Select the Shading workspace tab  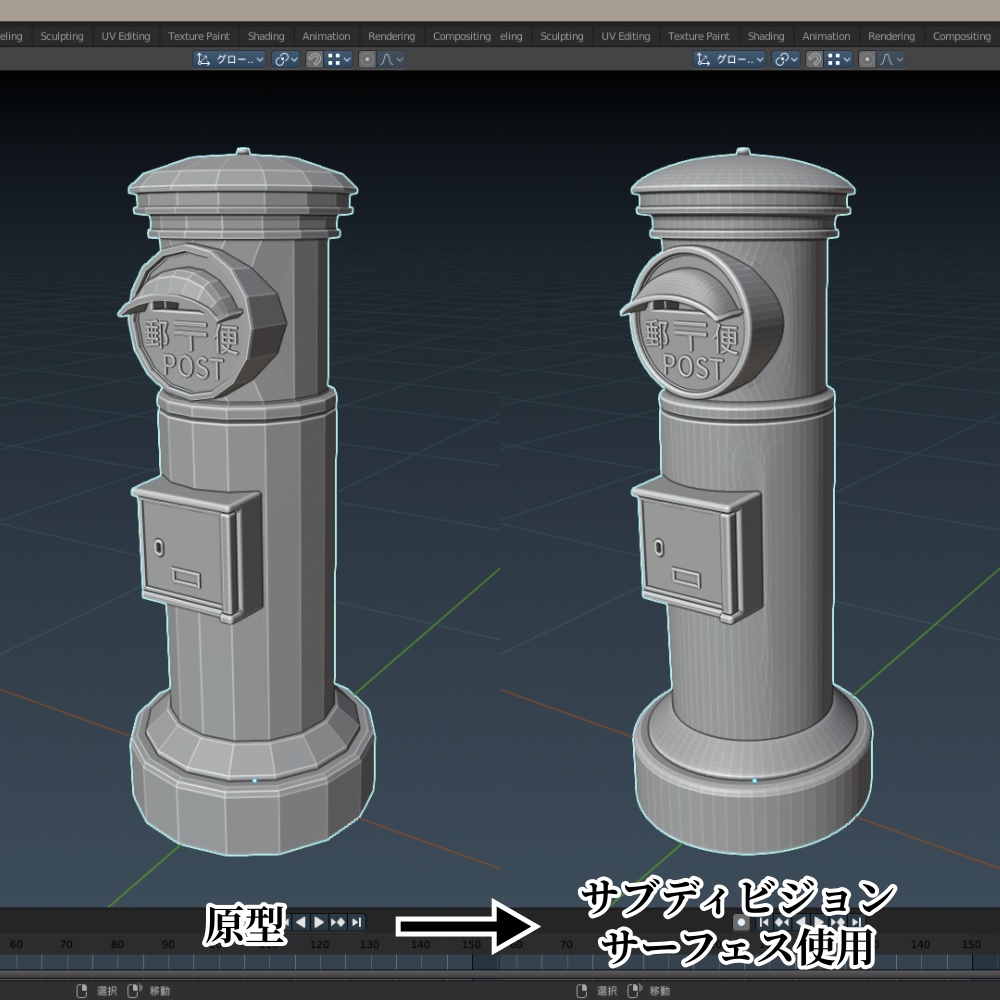click(266, 35)
